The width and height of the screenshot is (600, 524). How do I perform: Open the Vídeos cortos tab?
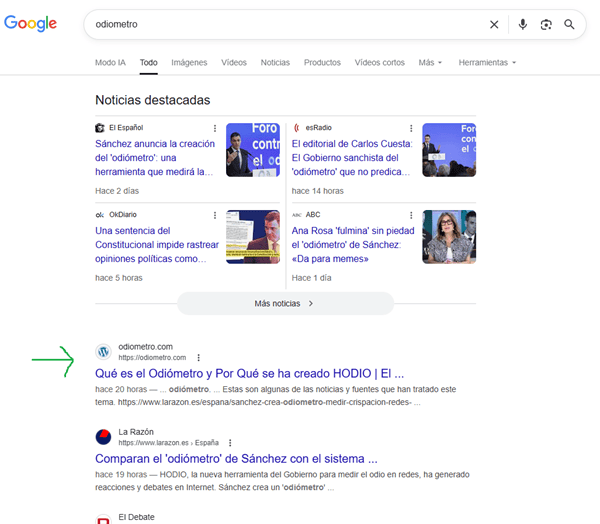[380, 62]
